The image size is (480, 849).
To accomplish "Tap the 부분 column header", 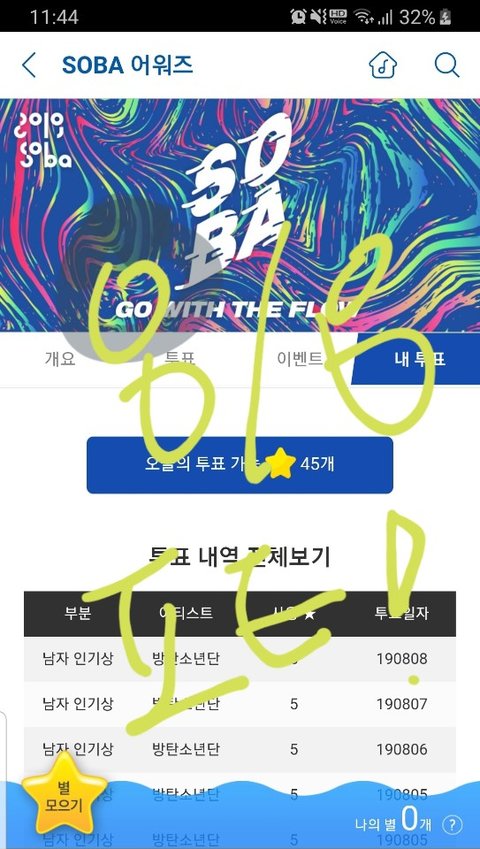I will point(77,613).
